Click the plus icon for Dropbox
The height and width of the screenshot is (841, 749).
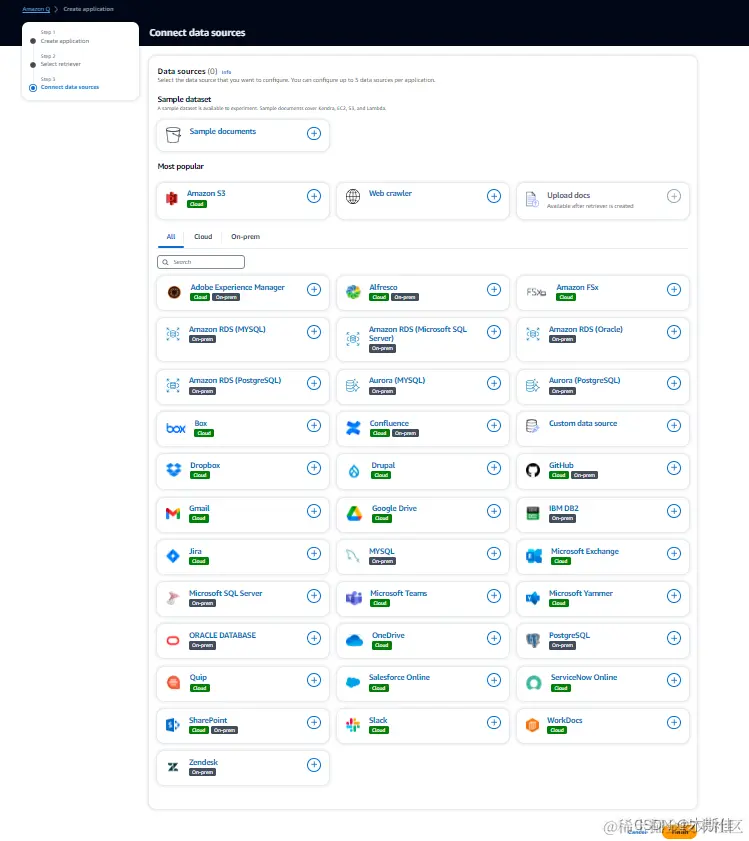[x=314, y=468]
